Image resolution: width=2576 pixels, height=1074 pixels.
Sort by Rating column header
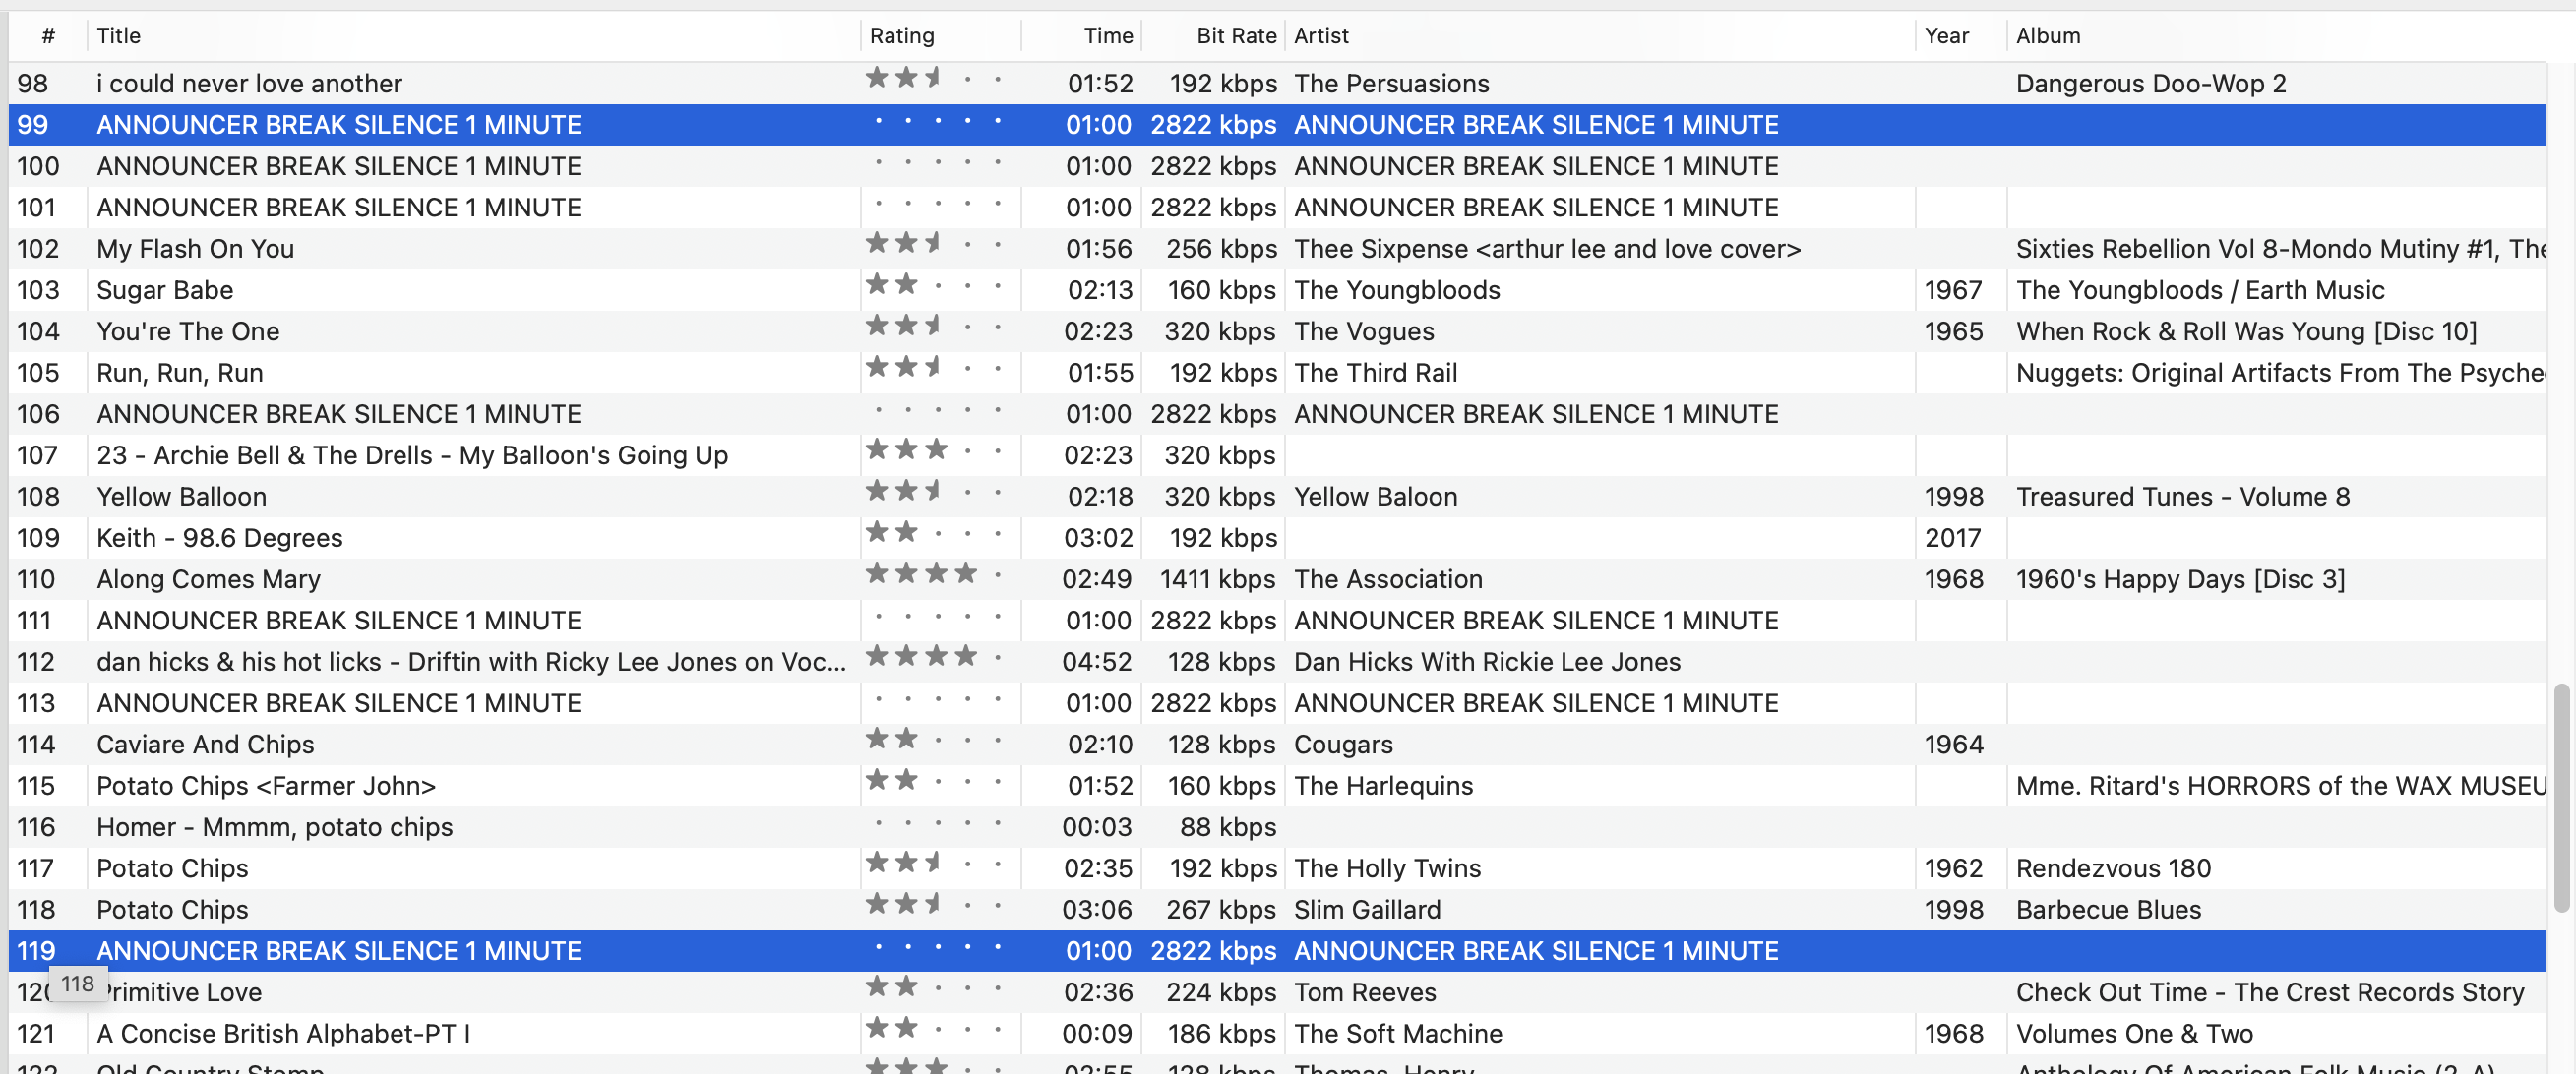point(901,36)
